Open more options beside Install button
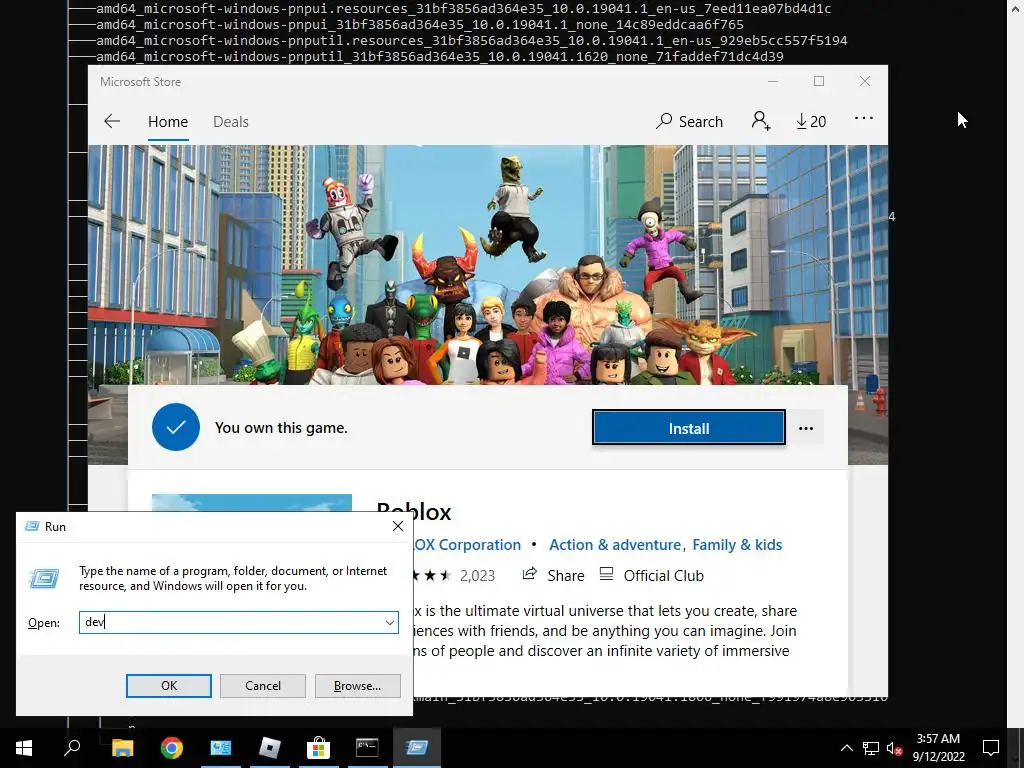This screenshot has width=1024, height=768. point(806,428)
